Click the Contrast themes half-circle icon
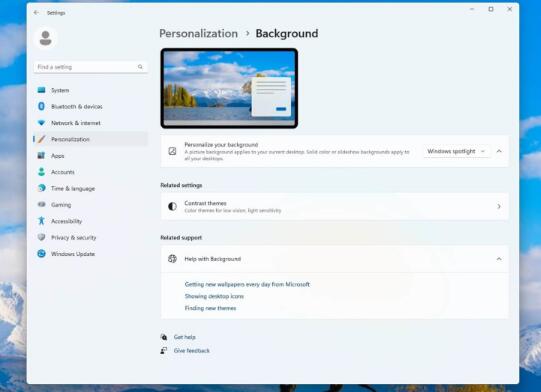The width and height of the screenshot is (541, 392). 172,206
